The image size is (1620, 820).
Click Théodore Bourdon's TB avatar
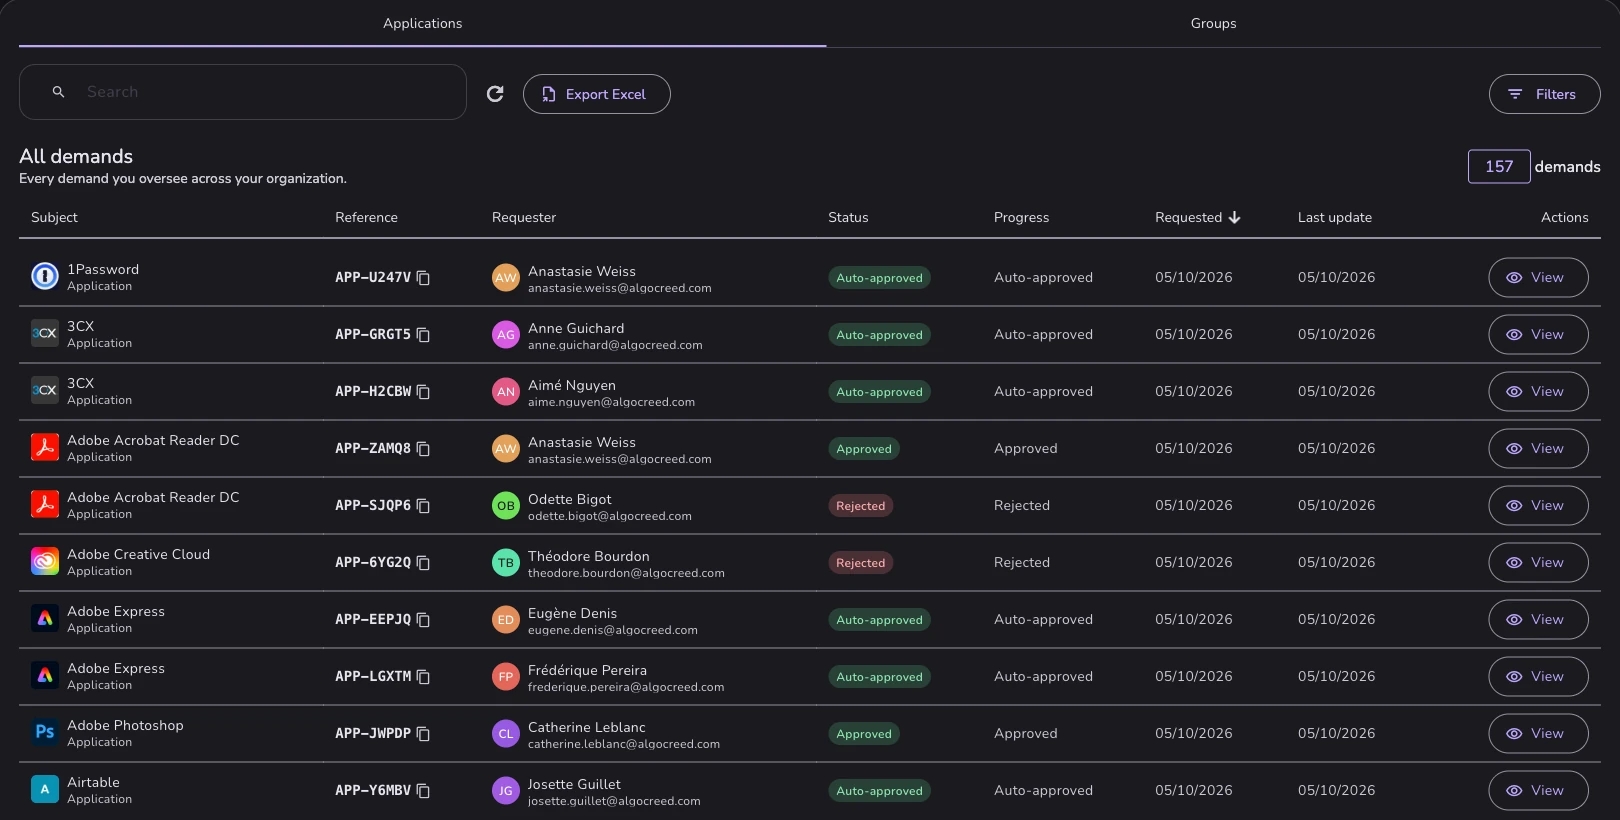[x=506, y=563]
